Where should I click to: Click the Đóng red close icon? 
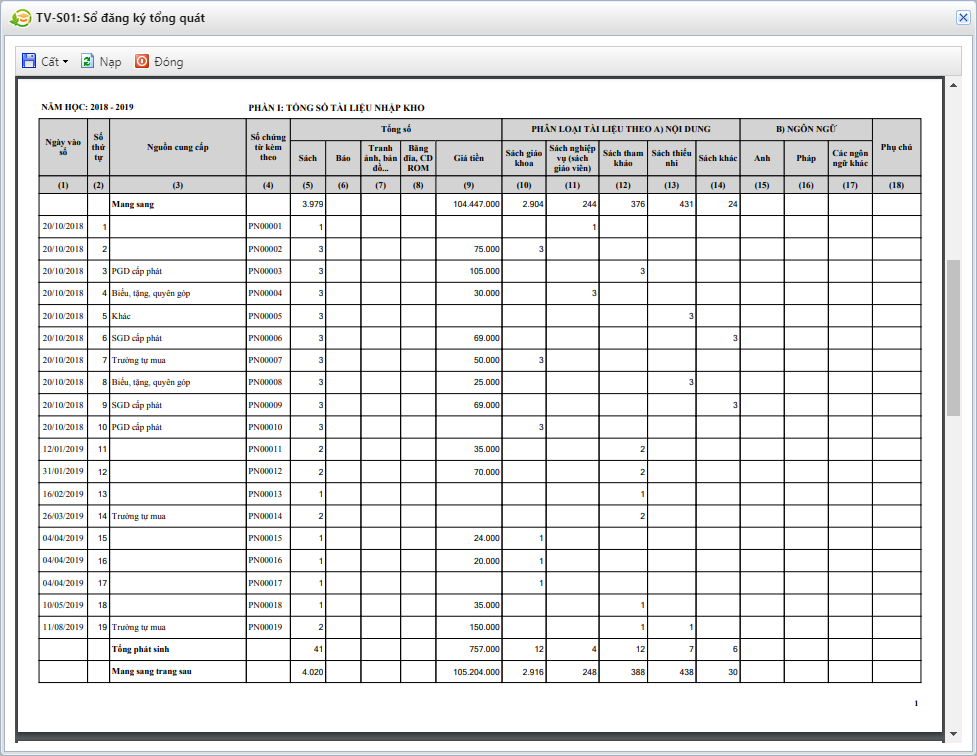point(142,60)
